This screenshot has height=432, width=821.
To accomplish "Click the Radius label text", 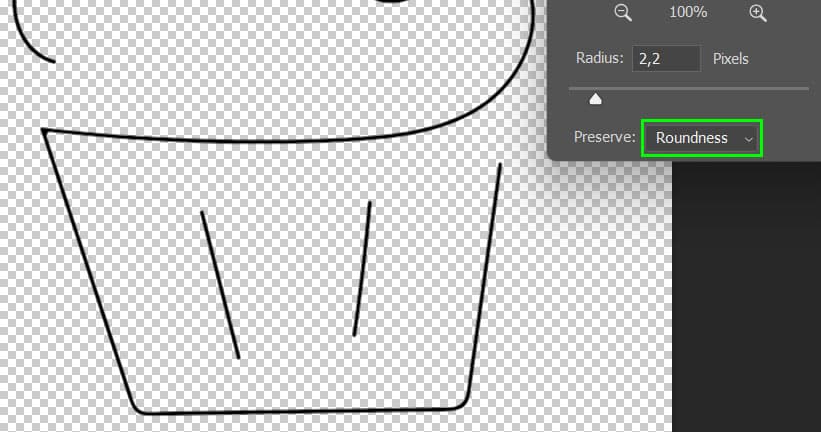I will [x=600, y=59].
